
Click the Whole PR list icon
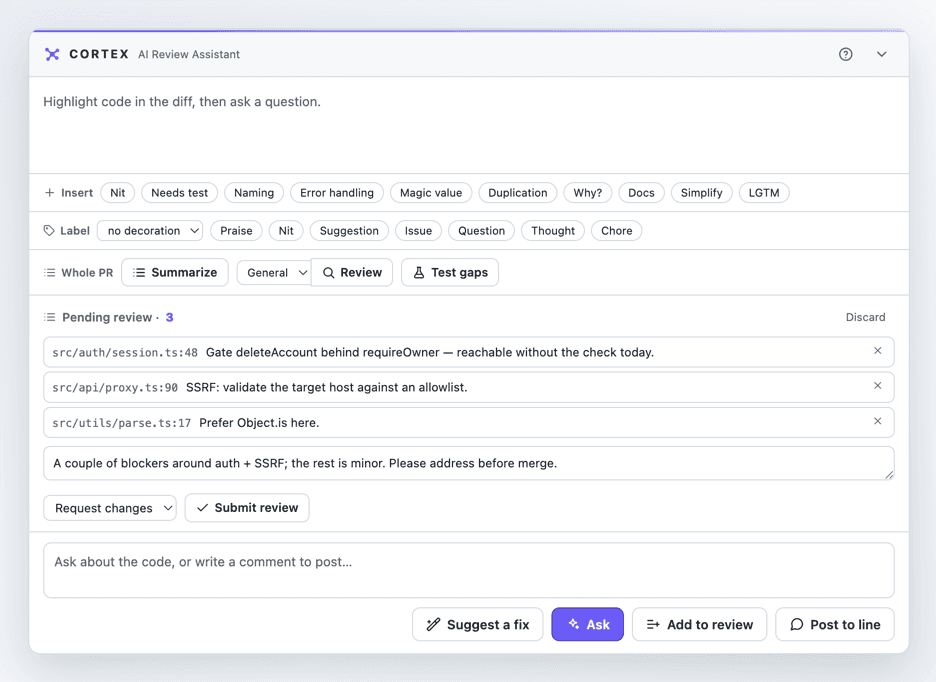[x=50, y=272]
